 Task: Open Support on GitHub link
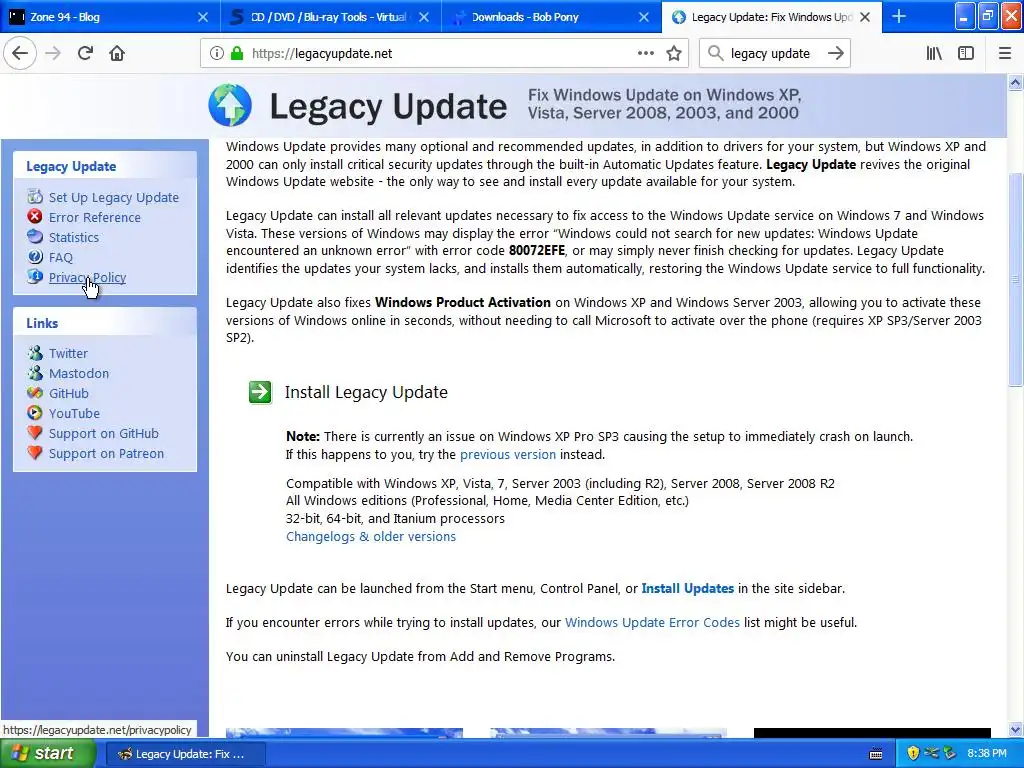pyautogui.click(x=104, y=434)
